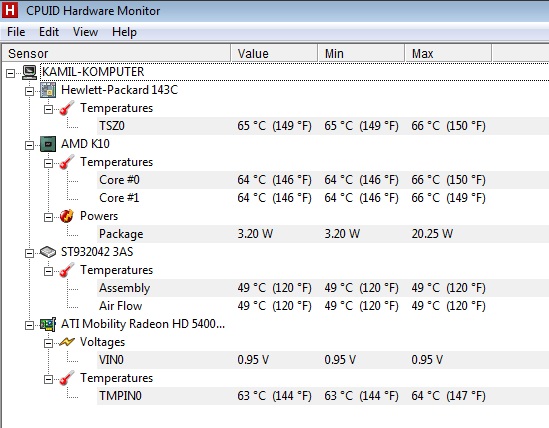Viewport: 549px width, 428px height.
Task: Collapse the KAMIL-KOMPUTER root node
Action: coord(11,73)
